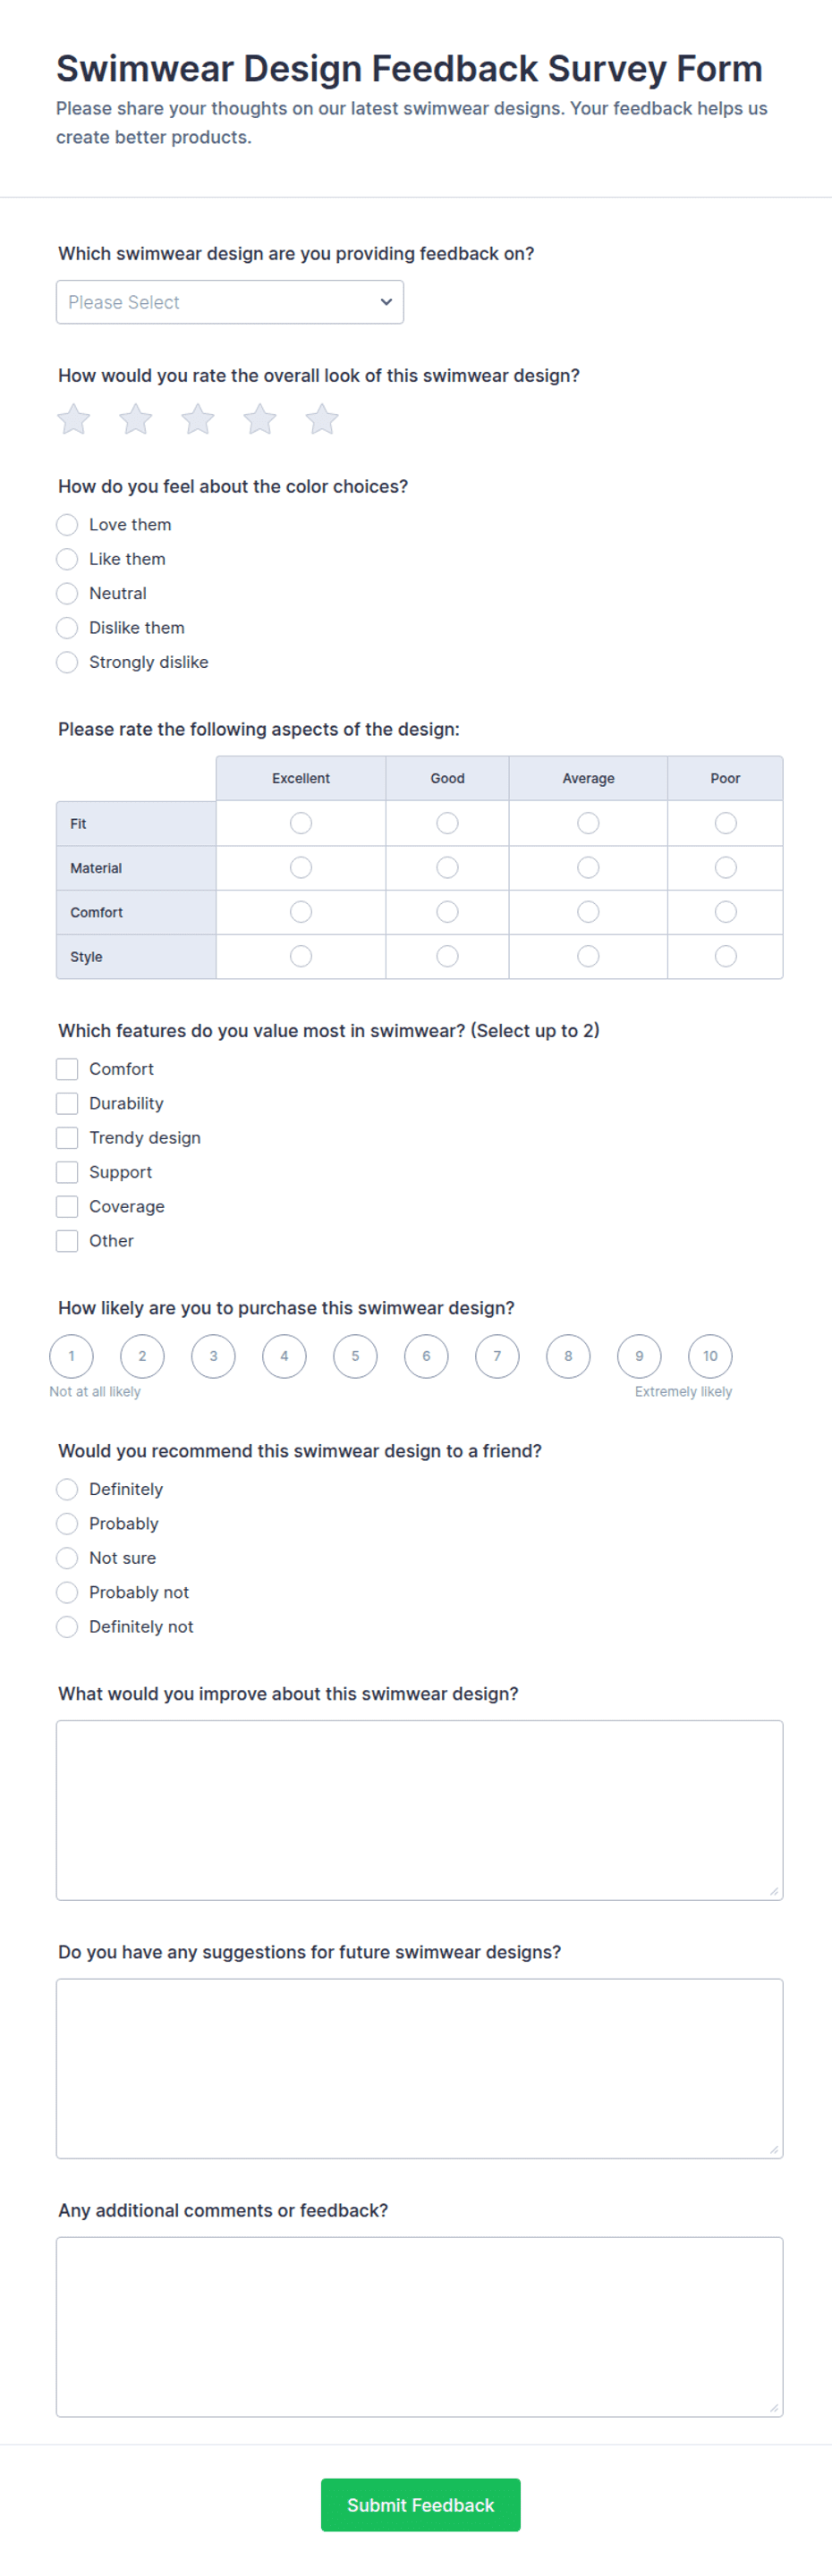Select purchase likelihood number 8
The width and height of the screenshot is (832, 2576).
coord(568,1356)
